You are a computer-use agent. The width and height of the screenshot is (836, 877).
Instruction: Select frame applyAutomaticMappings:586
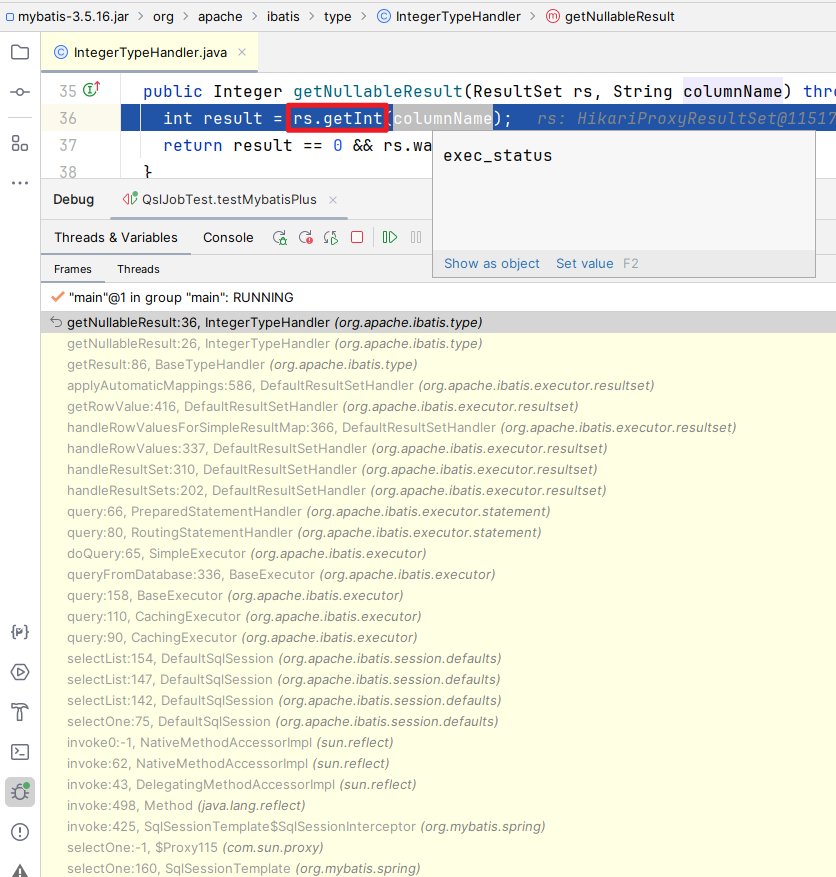pos(438,385)
